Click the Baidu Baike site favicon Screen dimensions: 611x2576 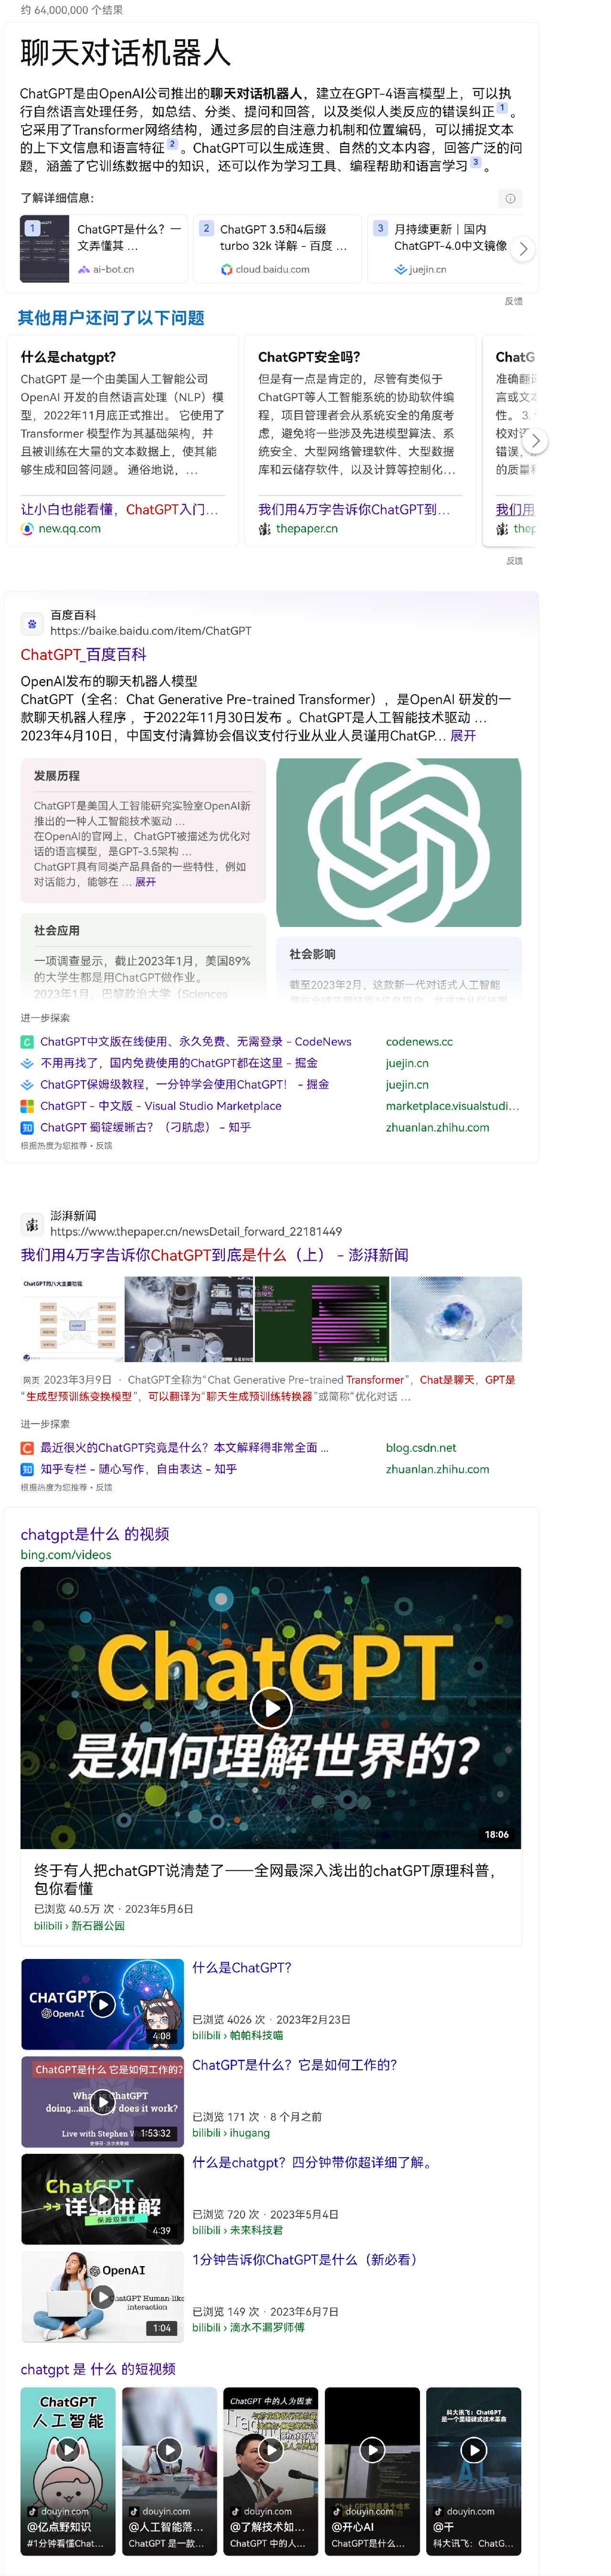[32, 623]
